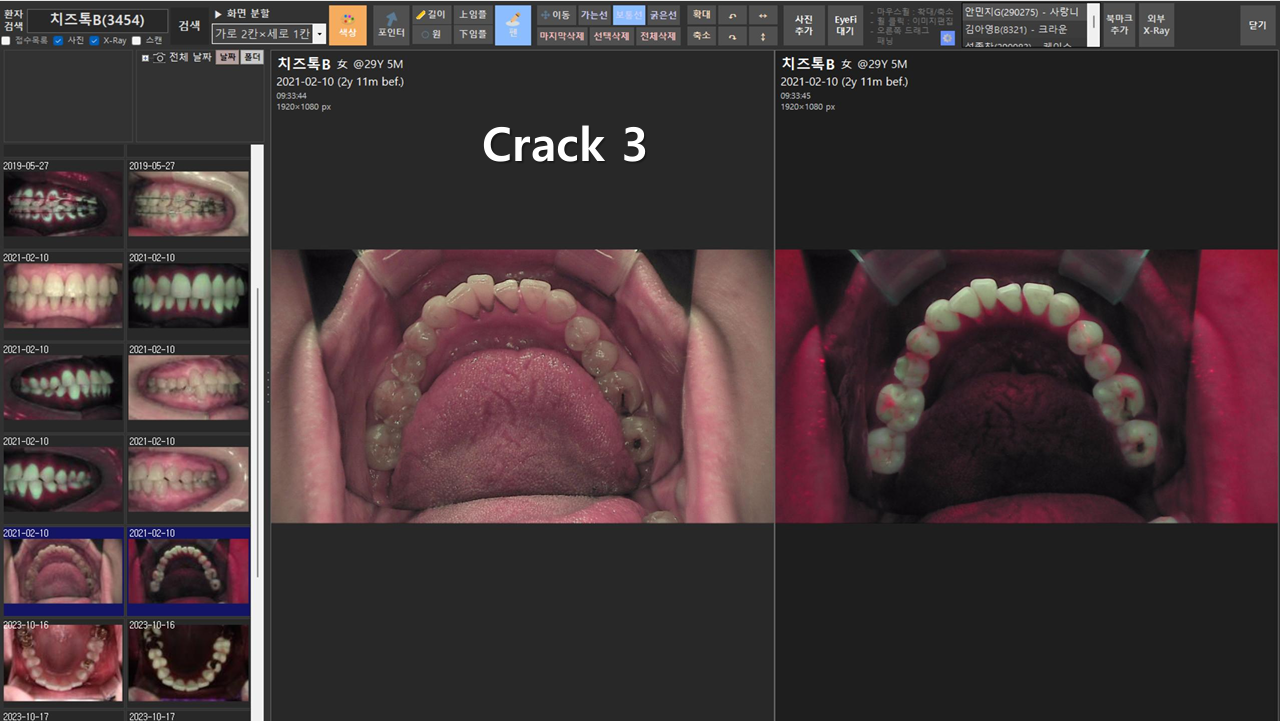Open the 외부 X-Ray button

[x=1156, y=25]
